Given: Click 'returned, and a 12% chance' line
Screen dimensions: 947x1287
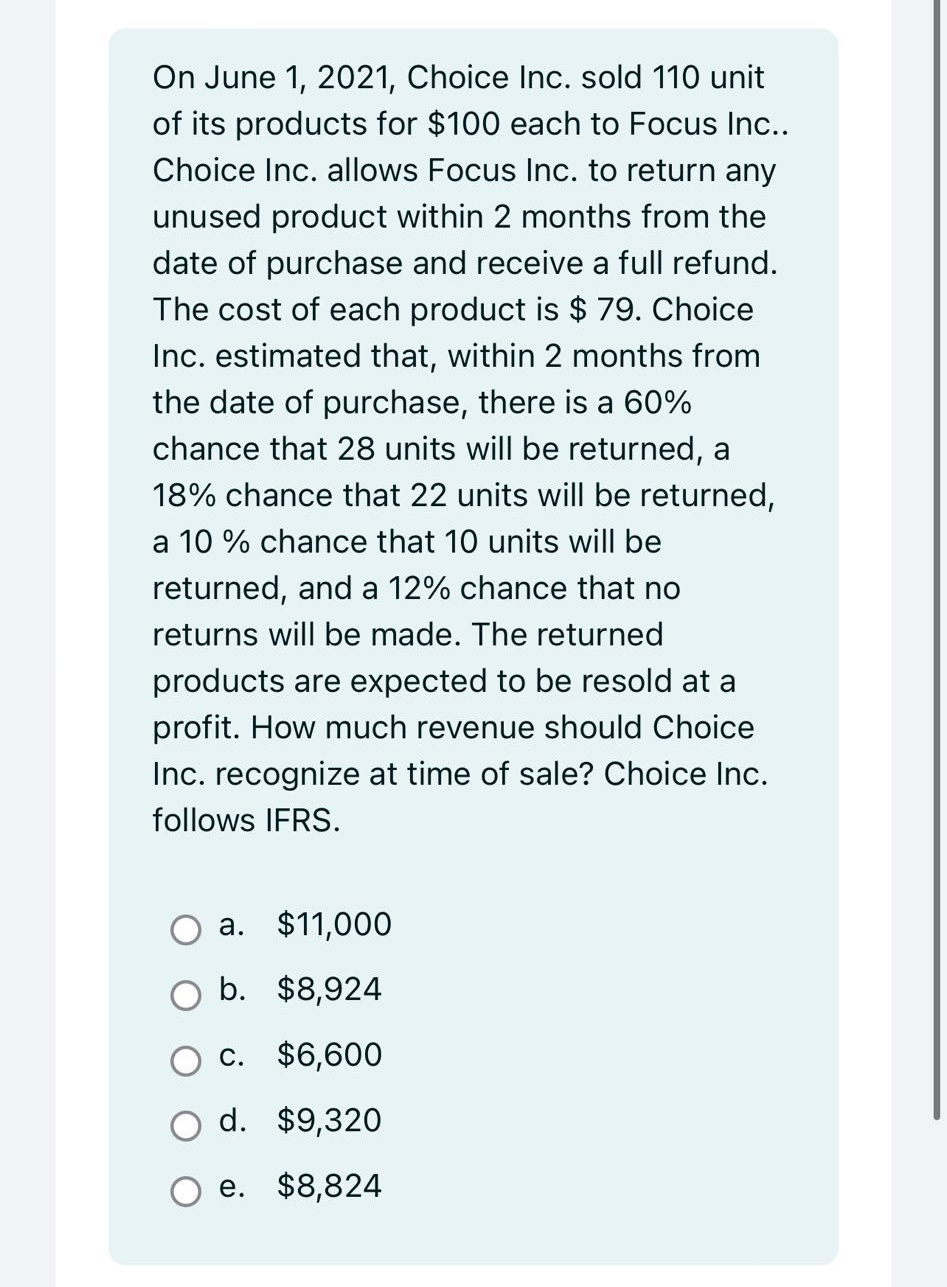Looking at the screenshot, I should [x=416, y=589].
